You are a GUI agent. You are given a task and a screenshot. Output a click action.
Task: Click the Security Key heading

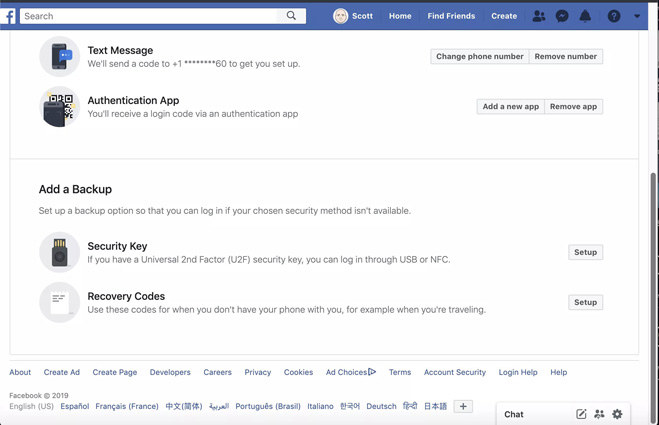tap(117, 246)
